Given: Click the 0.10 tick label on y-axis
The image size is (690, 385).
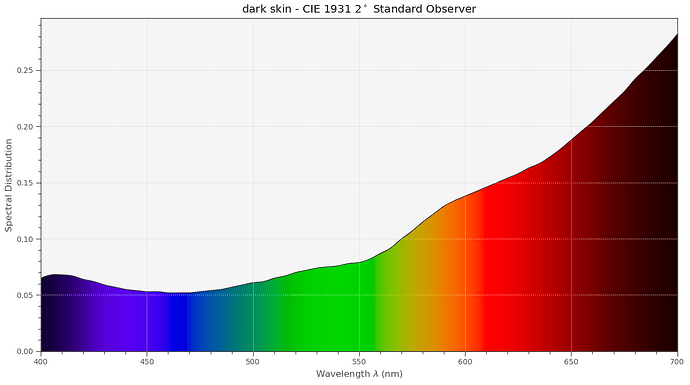Looking at the screenshot, I should [25, 239].
